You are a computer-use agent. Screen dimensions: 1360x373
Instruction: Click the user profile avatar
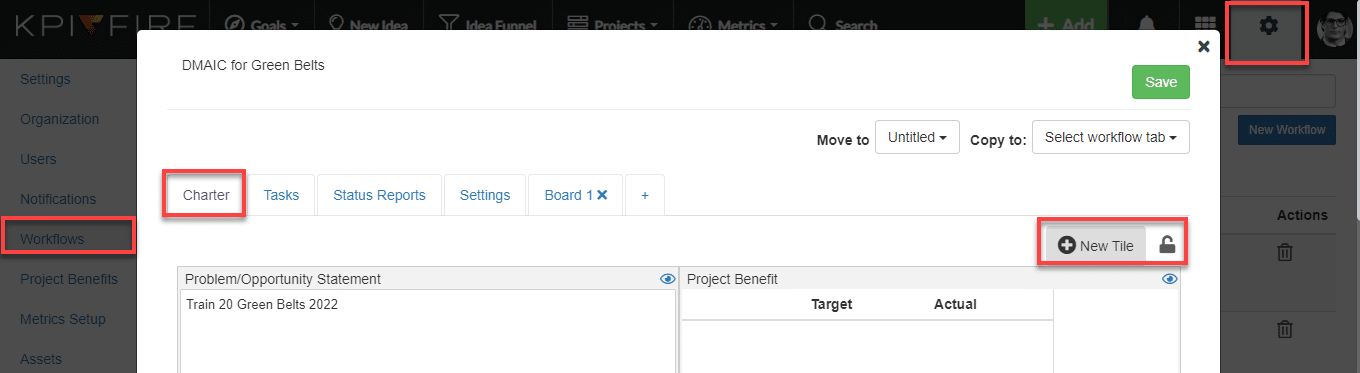pos(1337,28)
